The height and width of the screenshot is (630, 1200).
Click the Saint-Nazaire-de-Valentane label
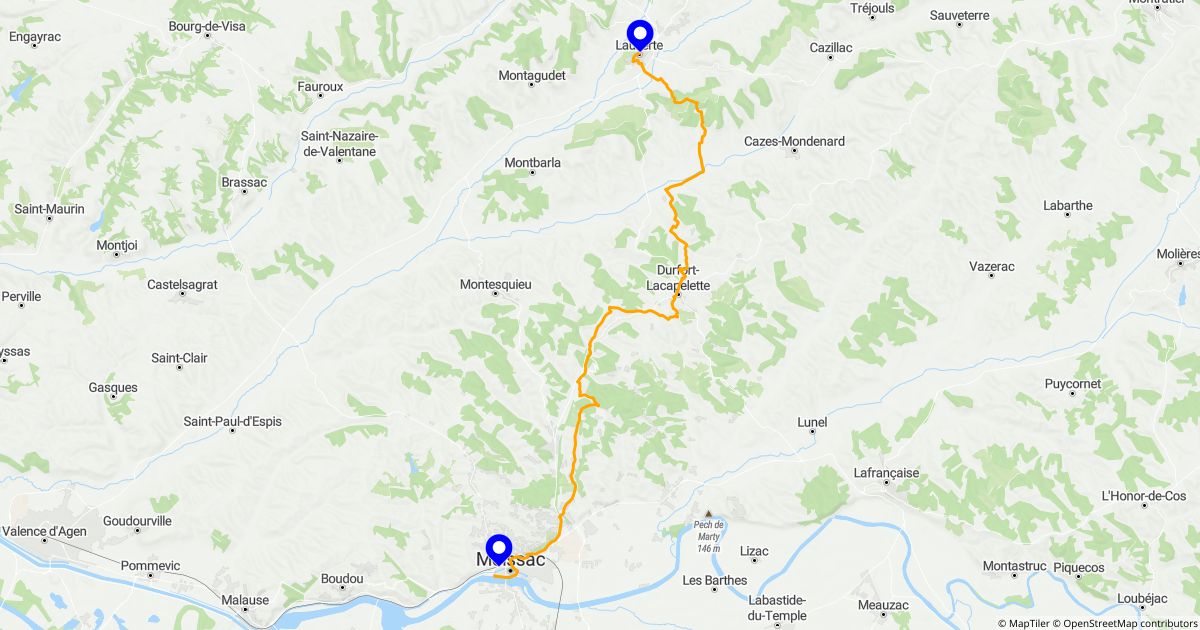[339, 144]
